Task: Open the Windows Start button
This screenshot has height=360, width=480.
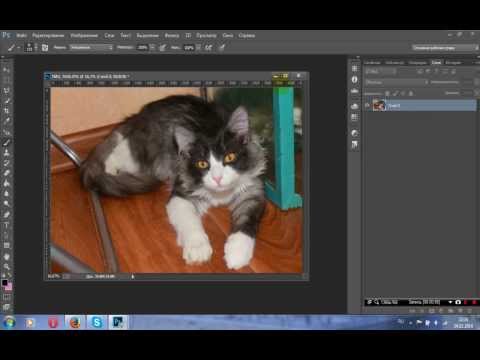Action: point(9,322)
